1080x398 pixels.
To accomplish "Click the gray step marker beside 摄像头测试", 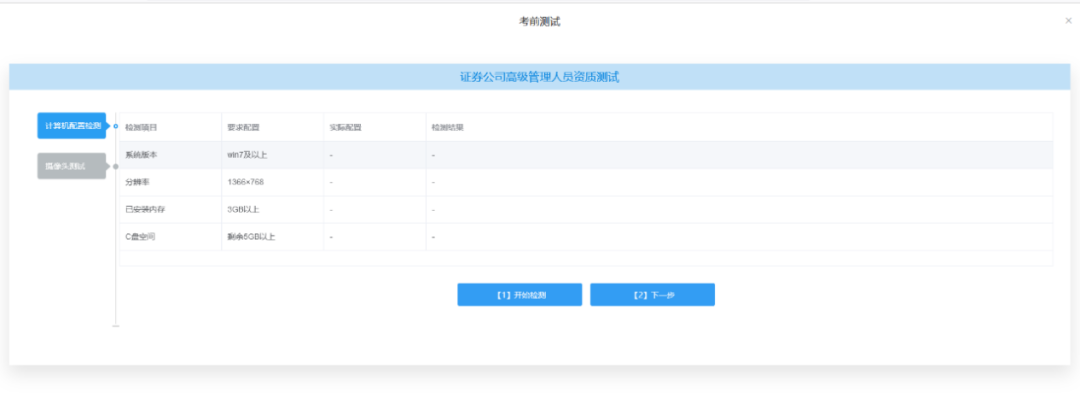I will pos(116,166).
